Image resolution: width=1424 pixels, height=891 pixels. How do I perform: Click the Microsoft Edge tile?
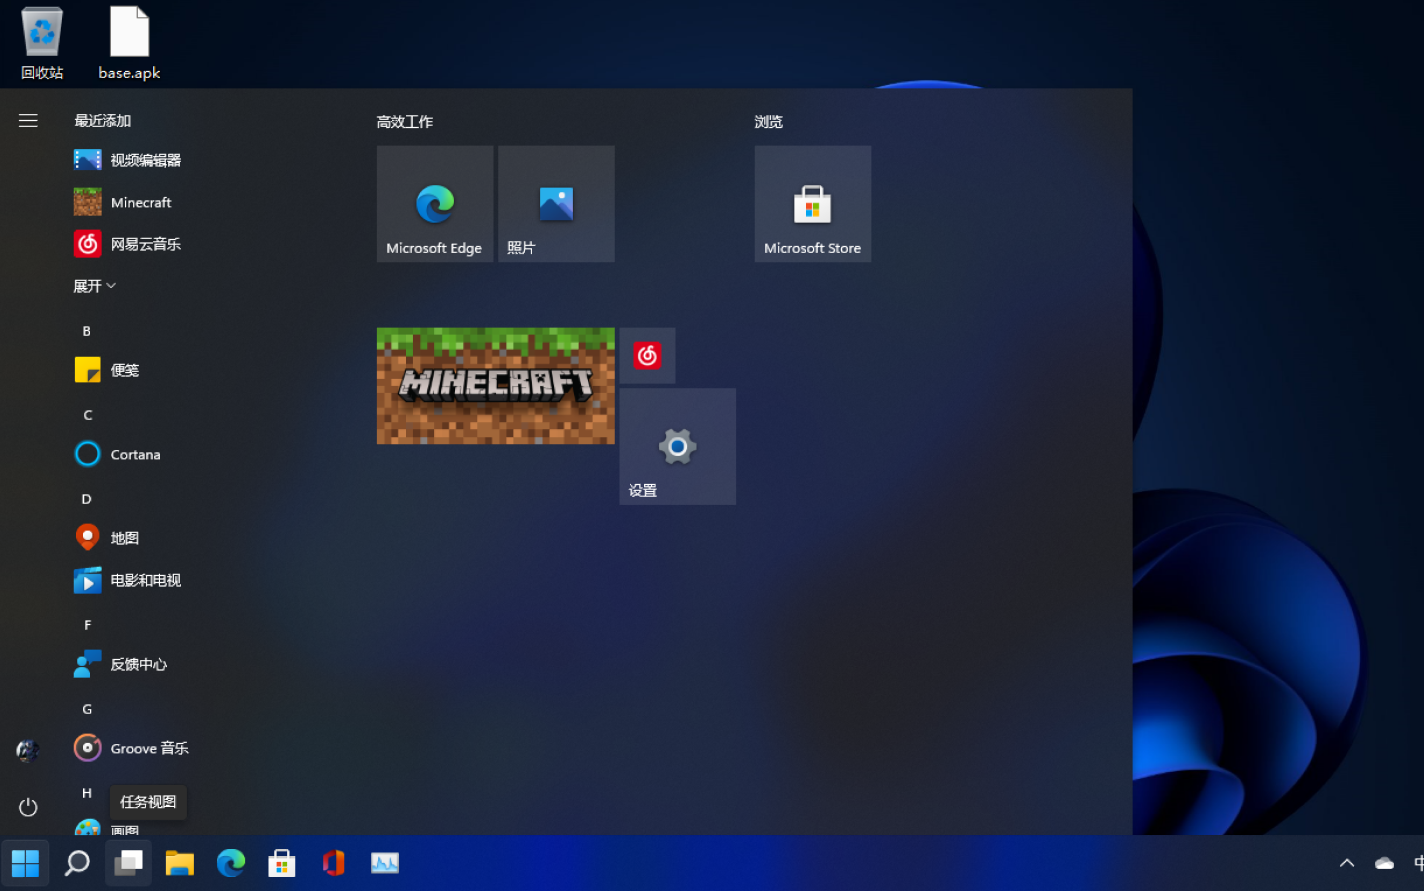[x=435, y=204]
